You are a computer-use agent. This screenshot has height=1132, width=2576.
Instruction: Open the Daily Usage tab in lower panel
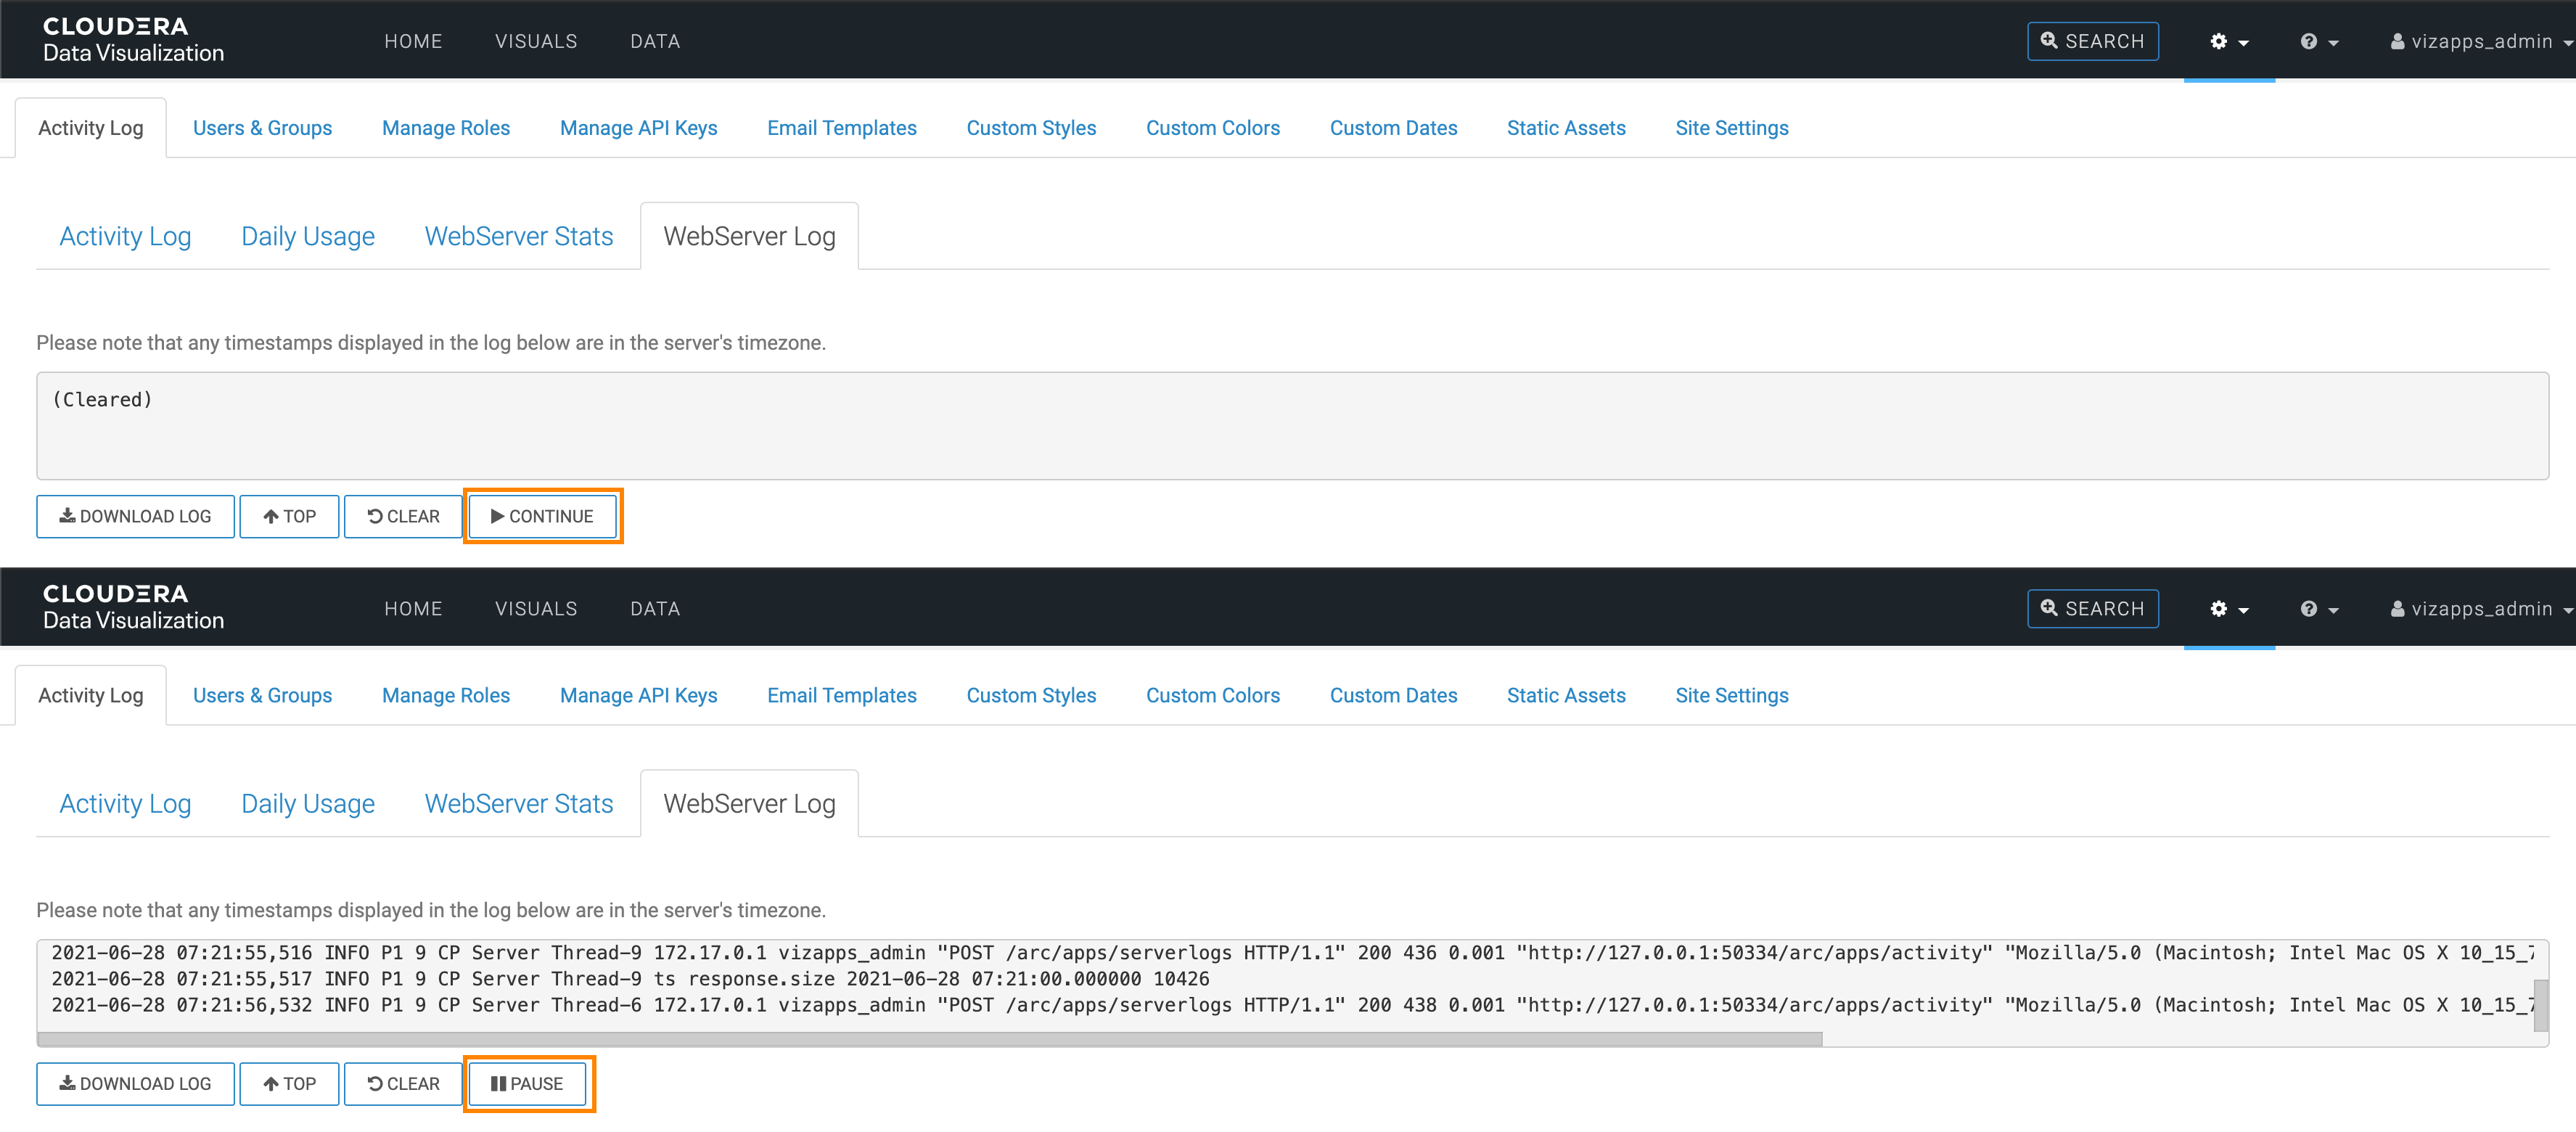point(307,803)
